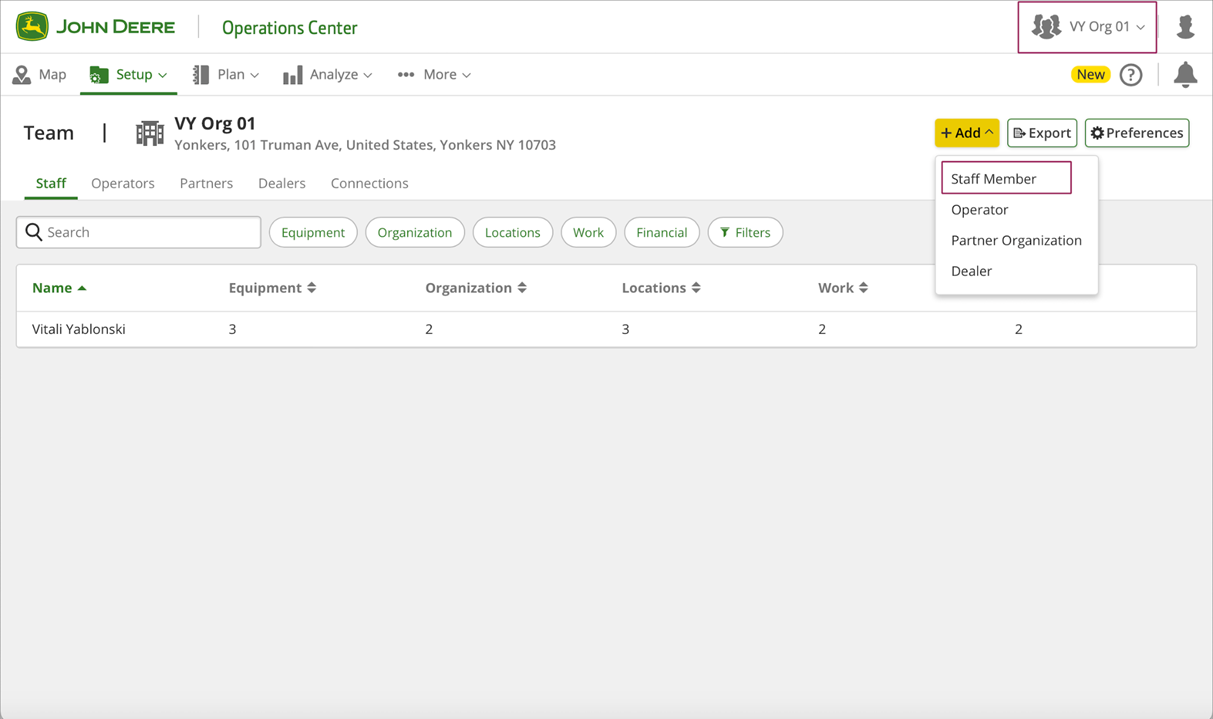
Task: Click the Export button
Action: [1041, 133]
